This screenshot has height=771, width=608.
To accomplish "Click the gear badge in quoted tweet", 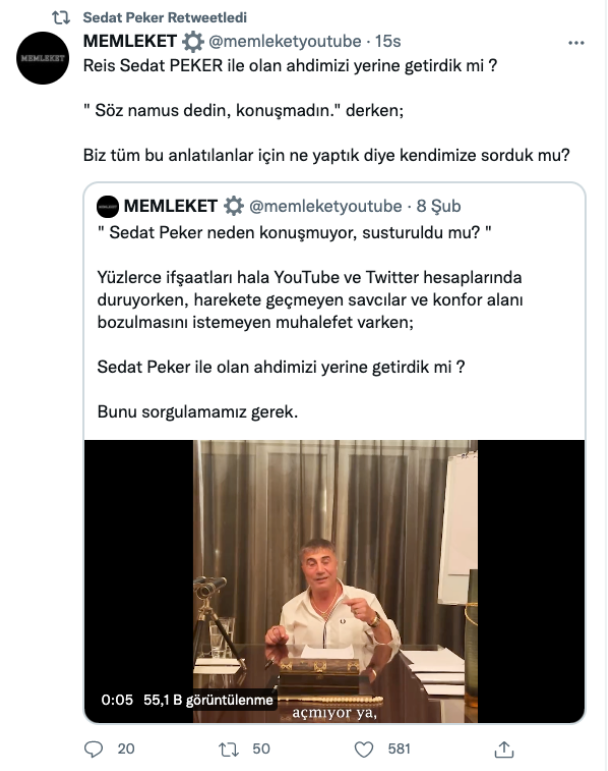I will (233, 207).
